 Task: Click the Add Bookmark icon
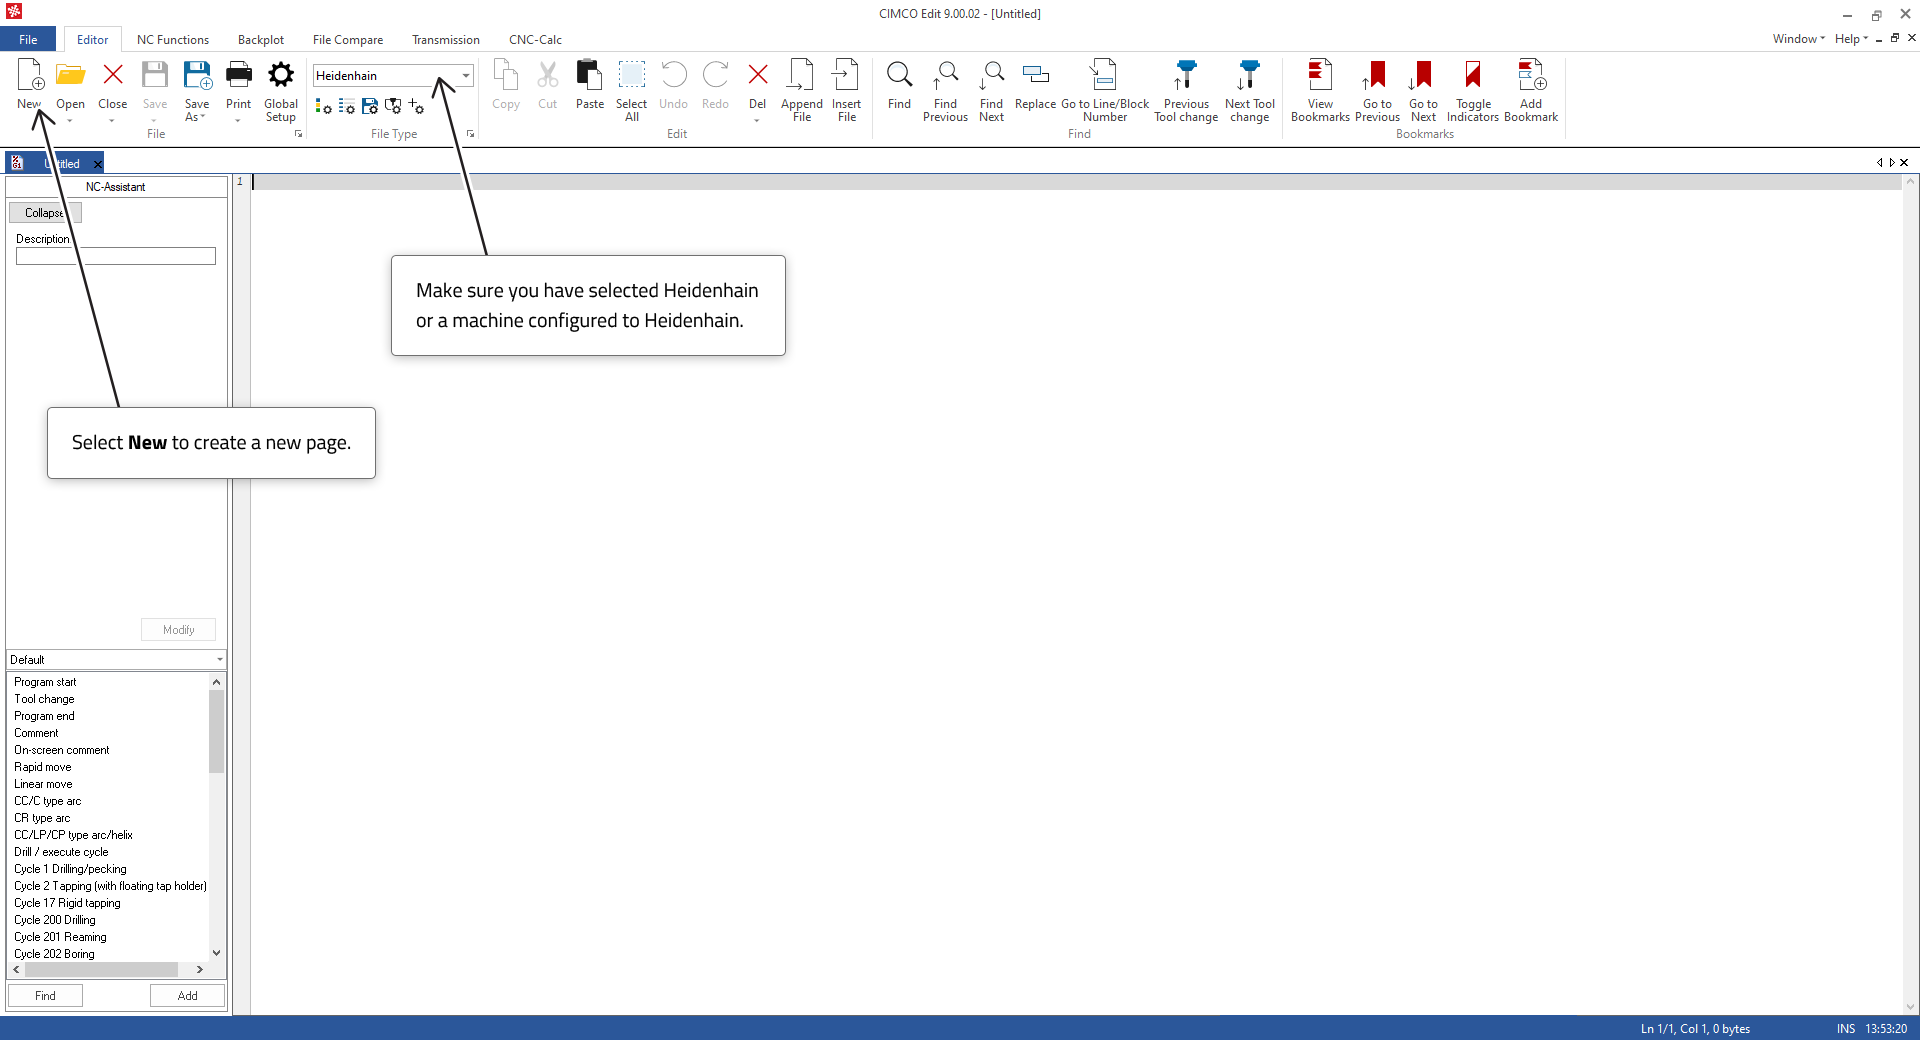coord(1530,76)
